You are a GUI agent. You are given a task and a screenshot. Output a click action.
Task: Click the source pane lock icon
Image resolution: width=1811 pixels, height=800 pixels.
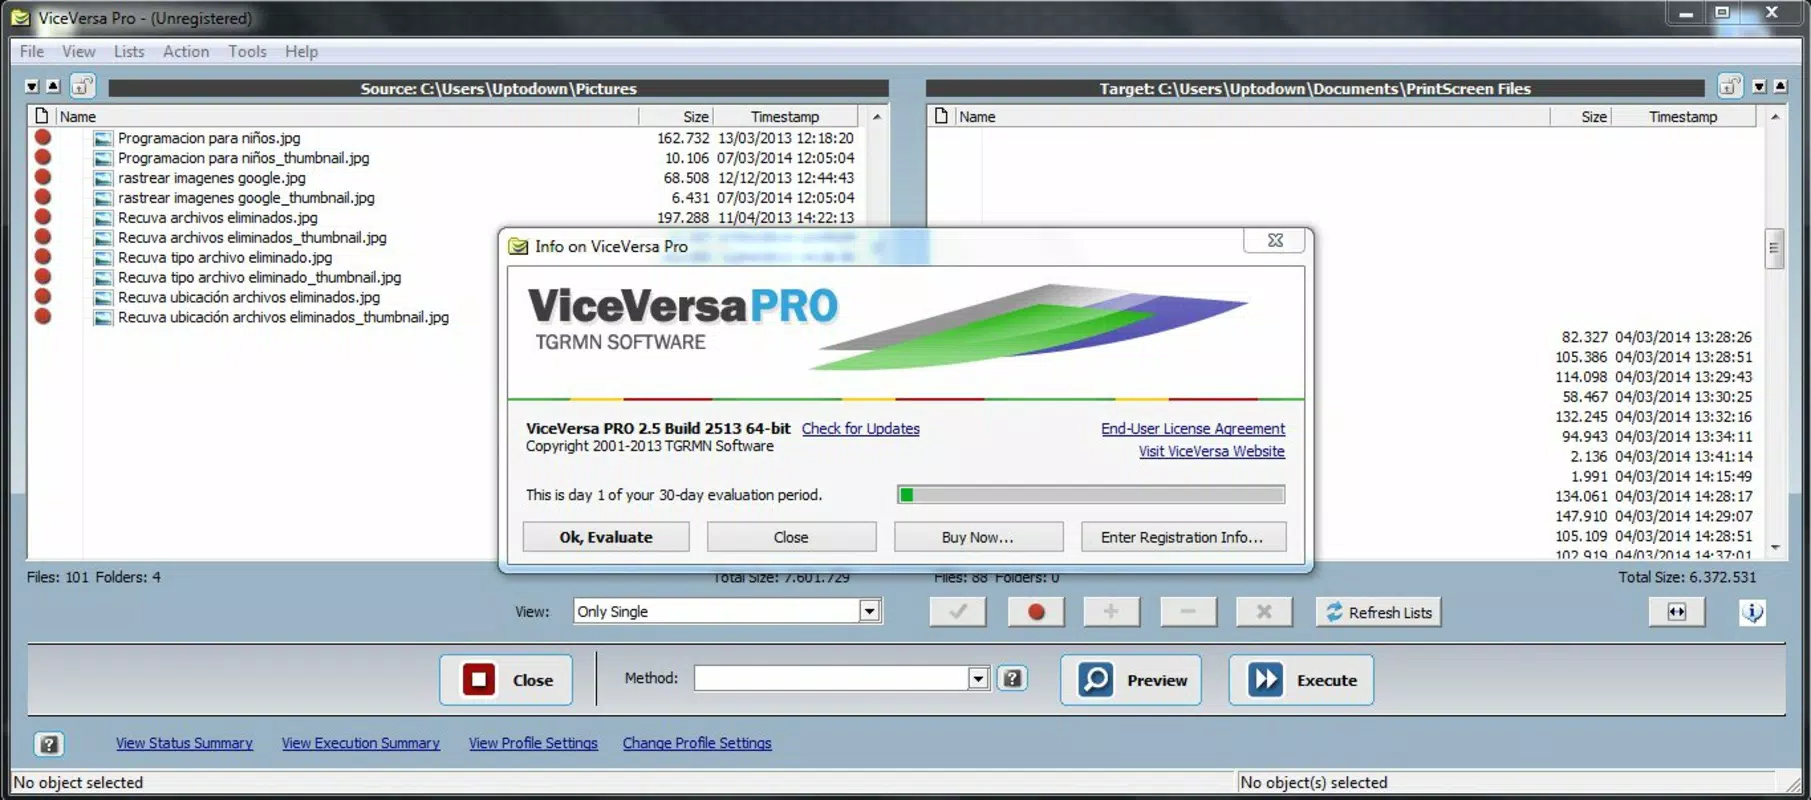tap(83, 87)
